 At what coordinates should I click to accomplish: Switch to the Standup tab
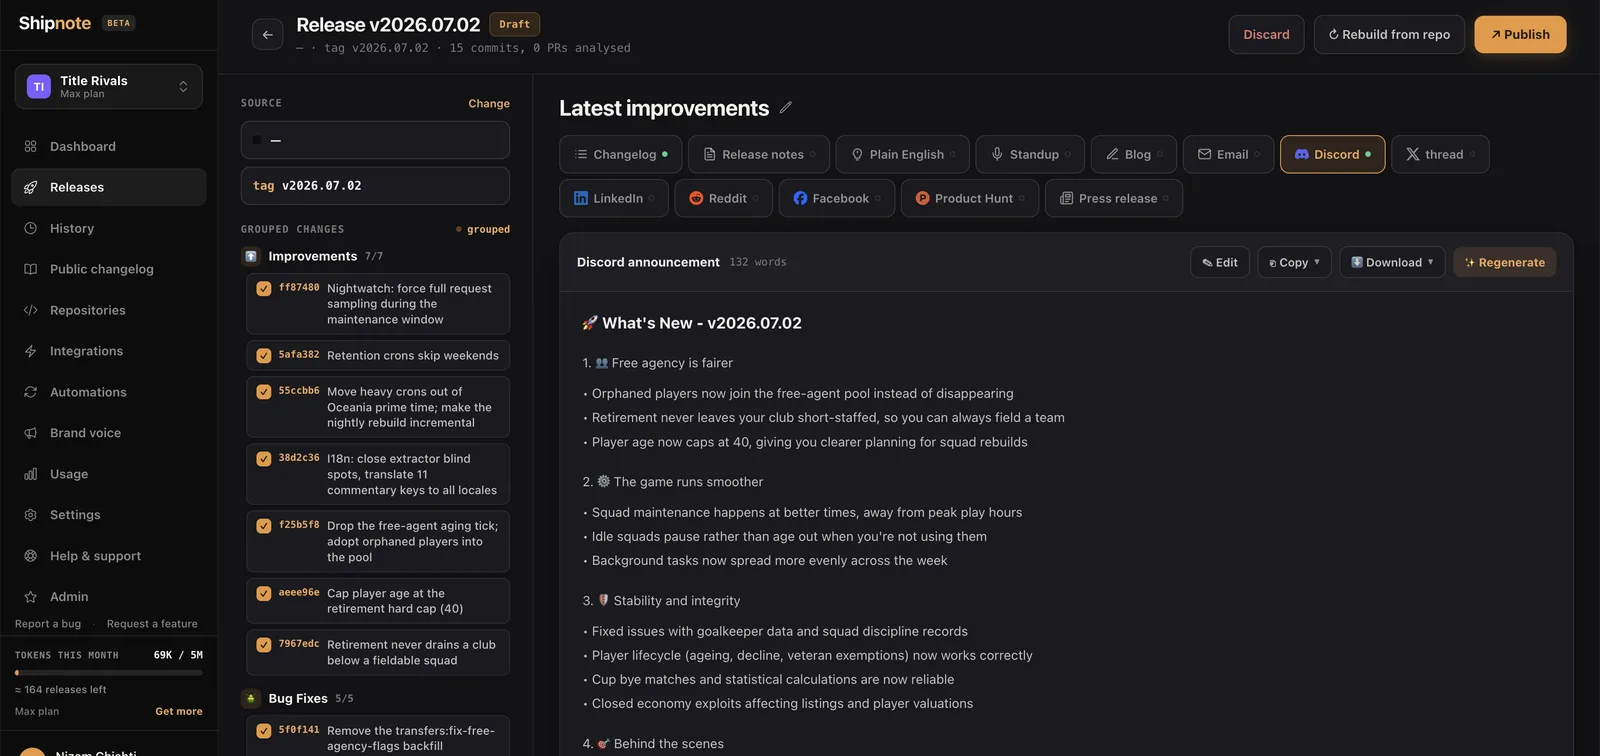pos(1030,154)
